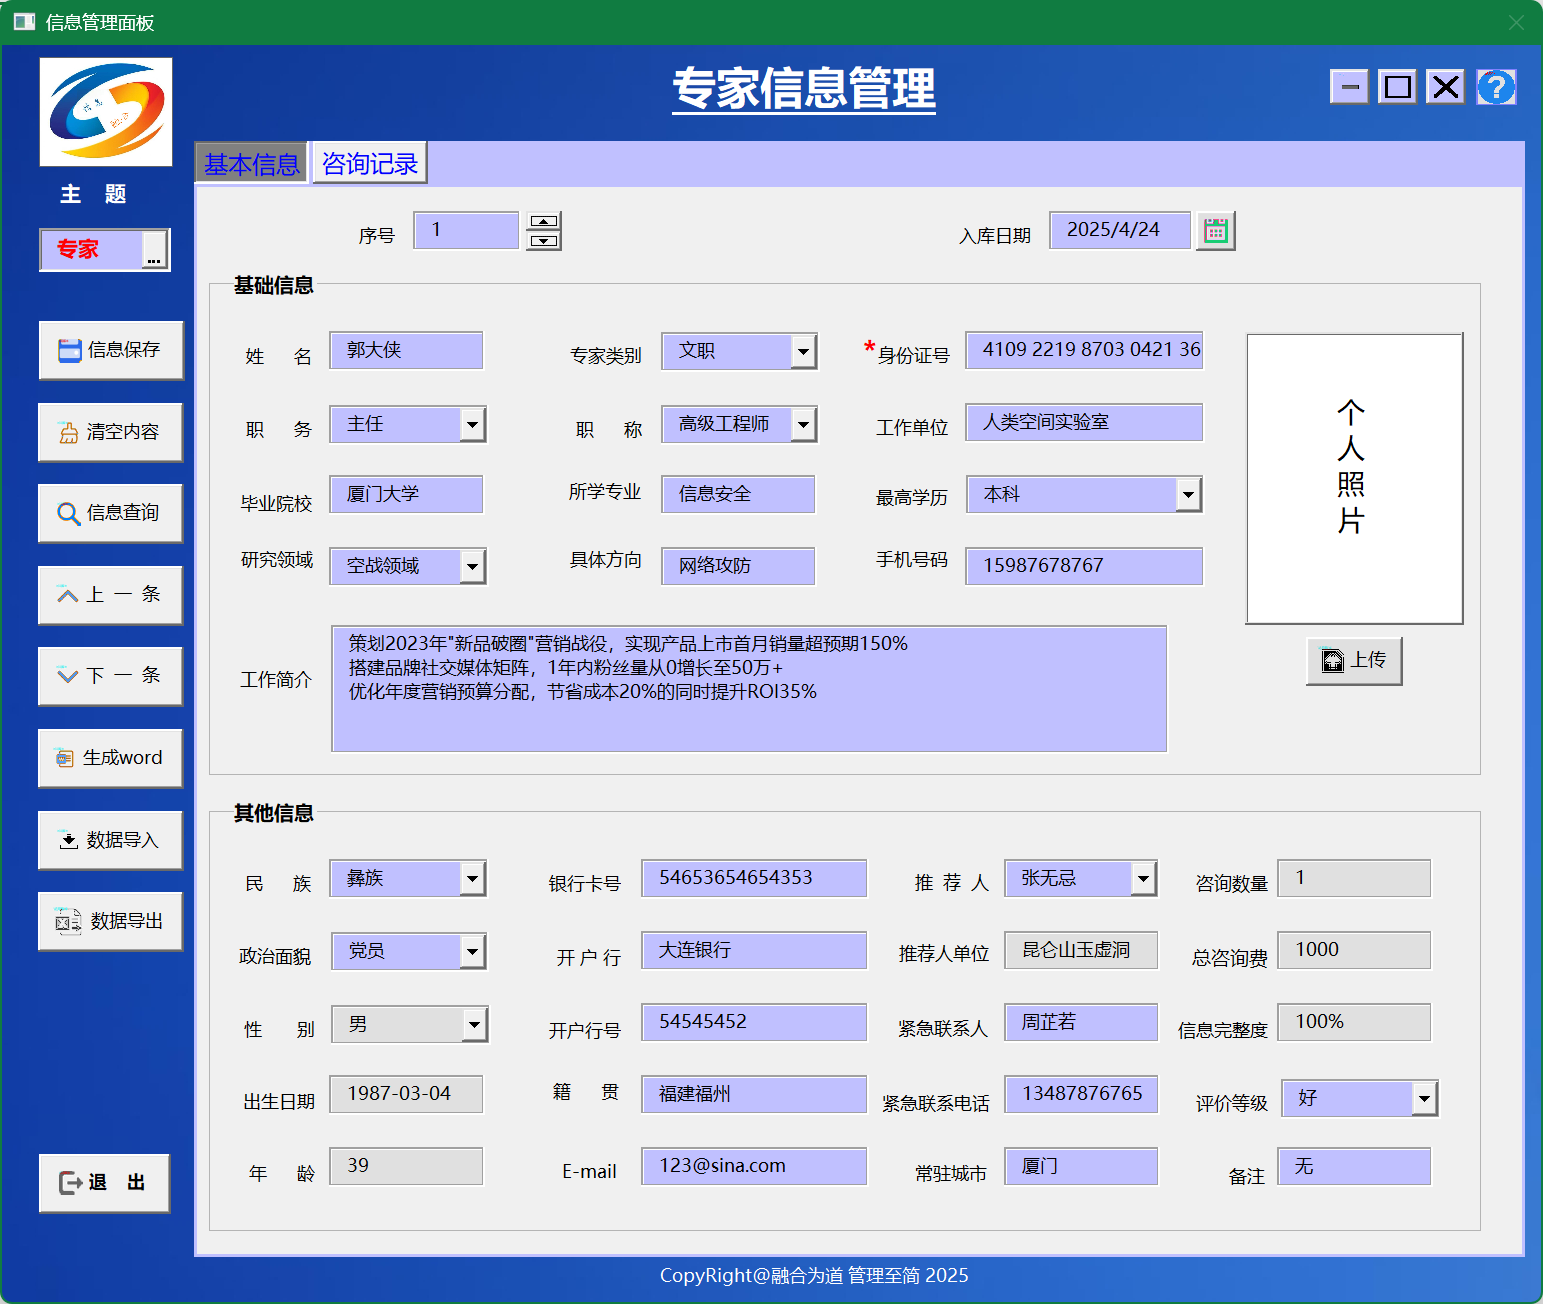The image size is (1543, 1304).
Task: Click 紧急联系人 field 周芷若
Action: 1081,1022
